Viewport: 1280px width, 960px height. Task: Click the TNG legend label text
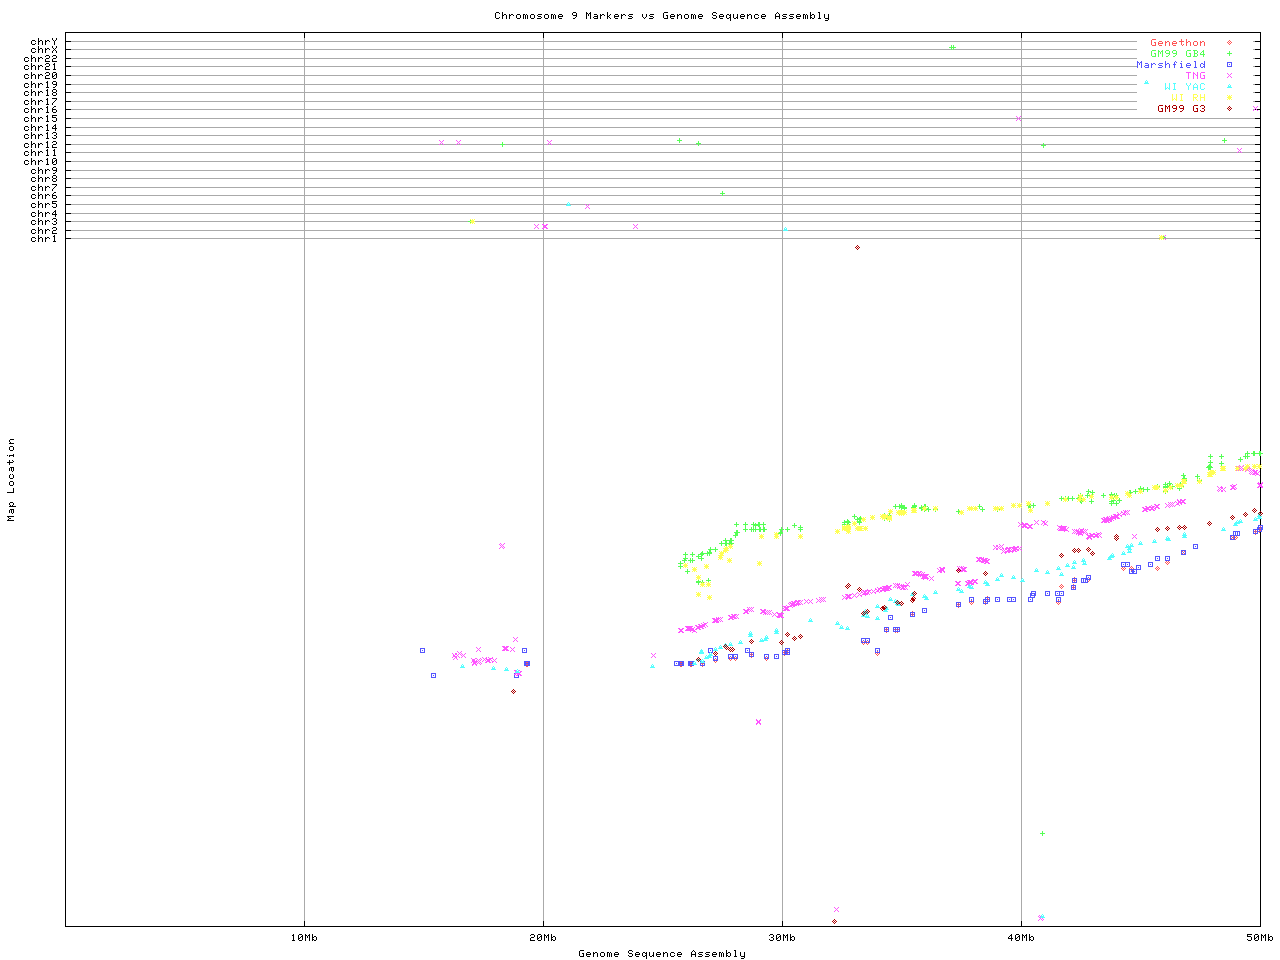pyautogui.click(x=1195, y=76)
